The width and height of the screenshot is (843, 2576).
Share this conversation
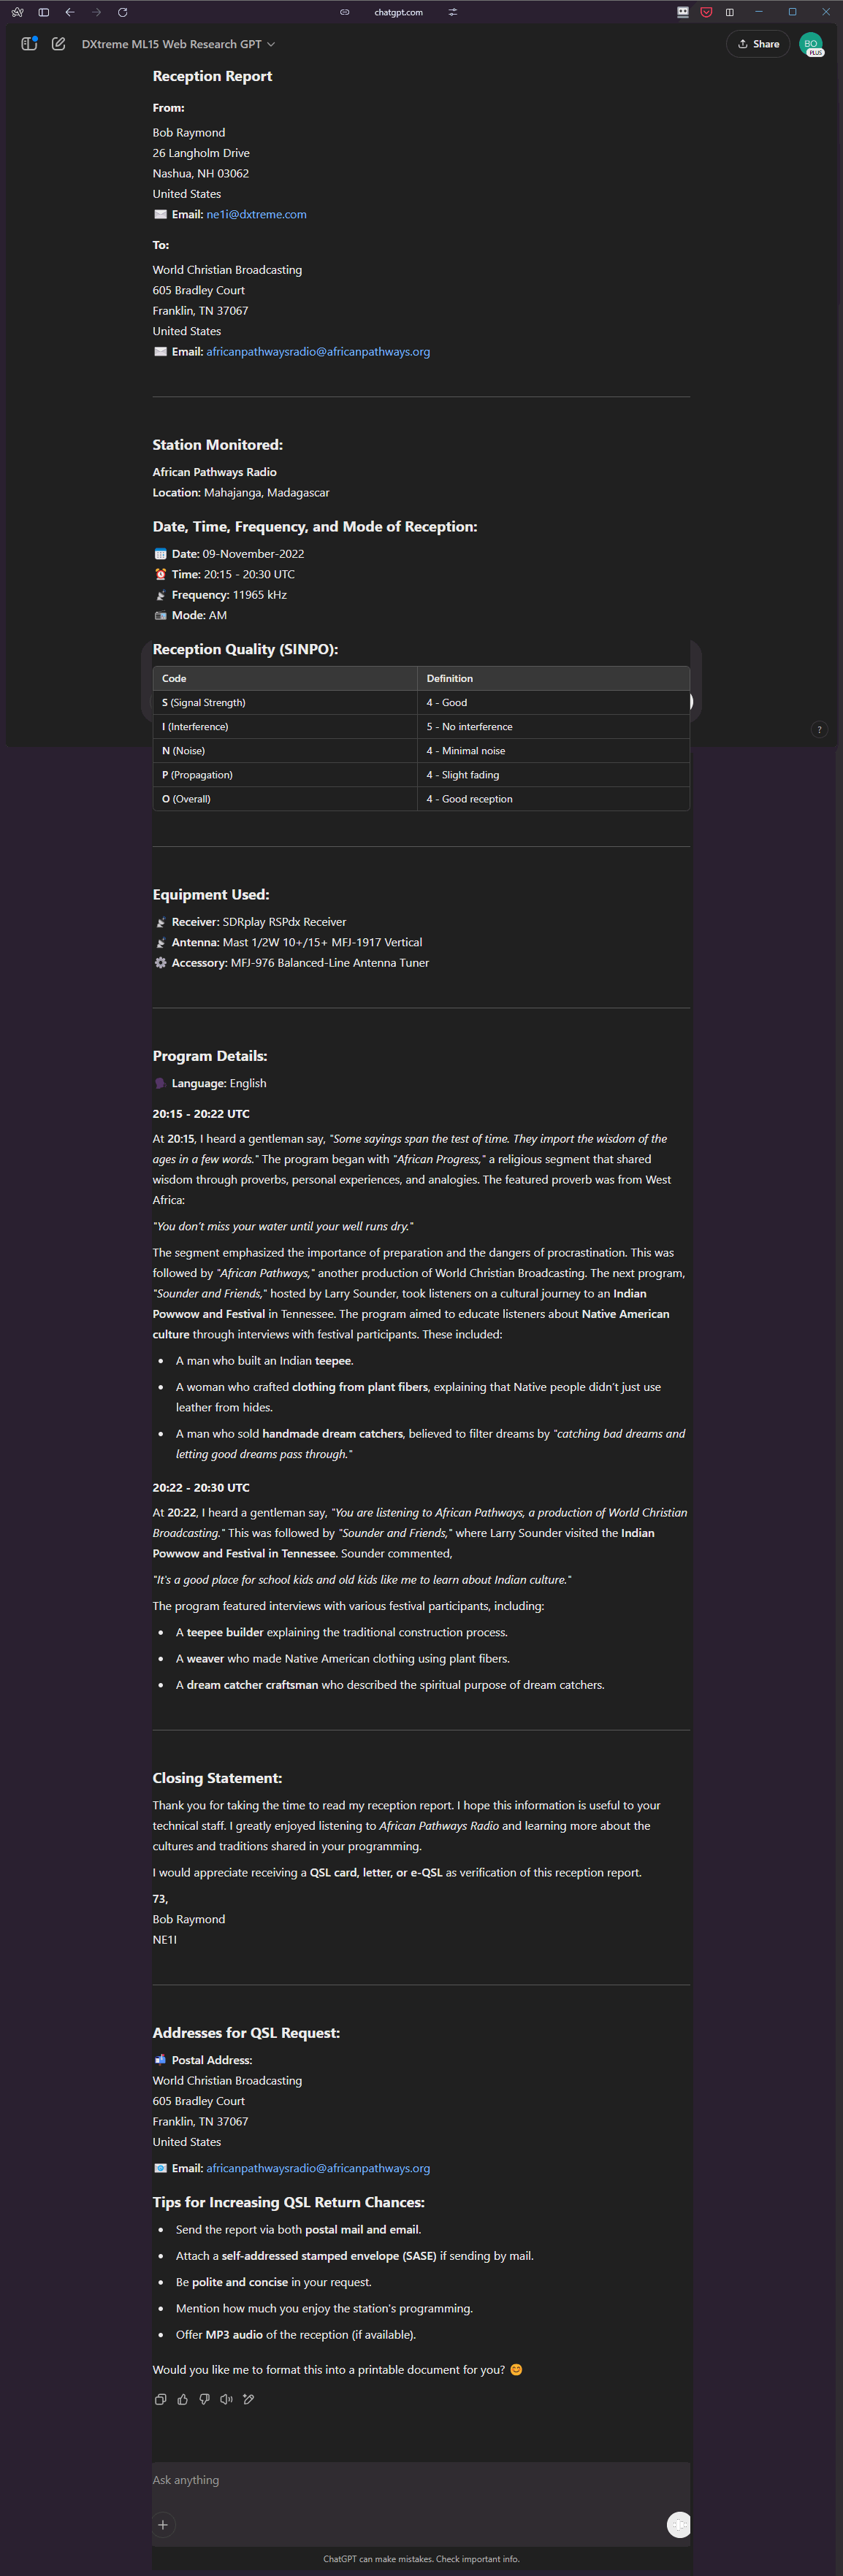tap(758, 44)
